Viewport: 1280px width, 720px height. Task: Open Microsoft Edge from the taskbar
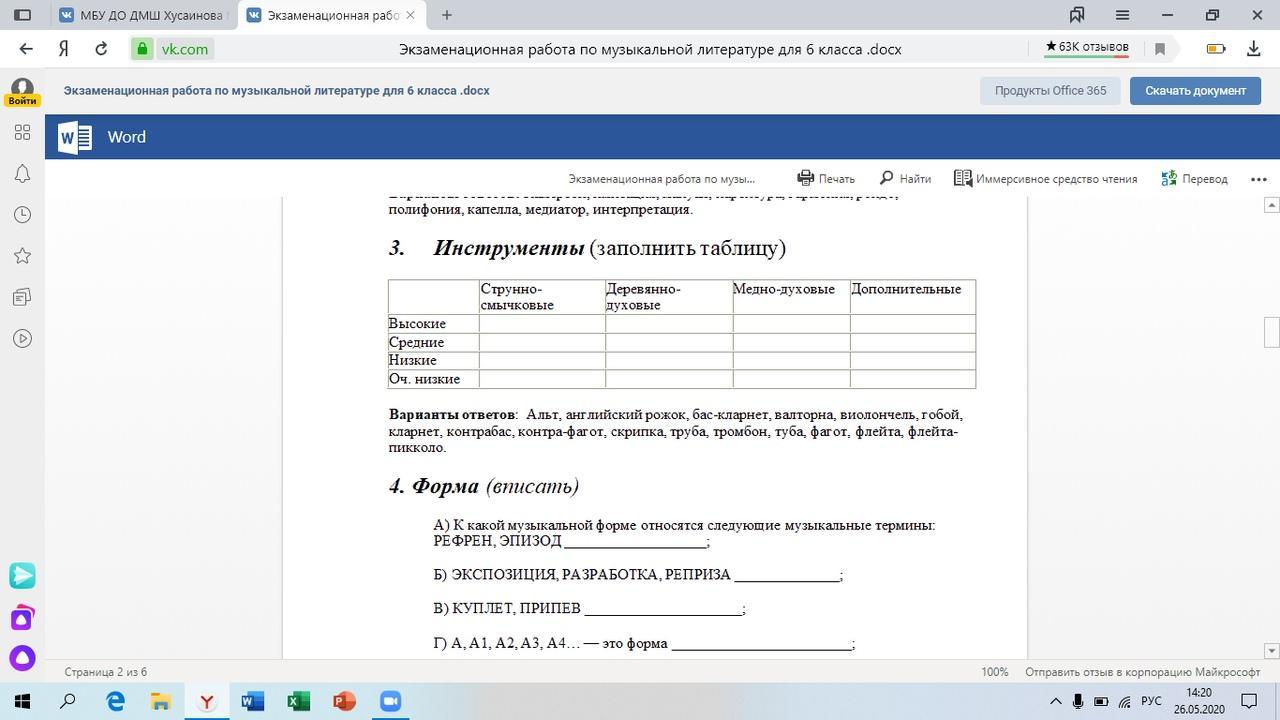pyautogui.click(x=115, y=701)
